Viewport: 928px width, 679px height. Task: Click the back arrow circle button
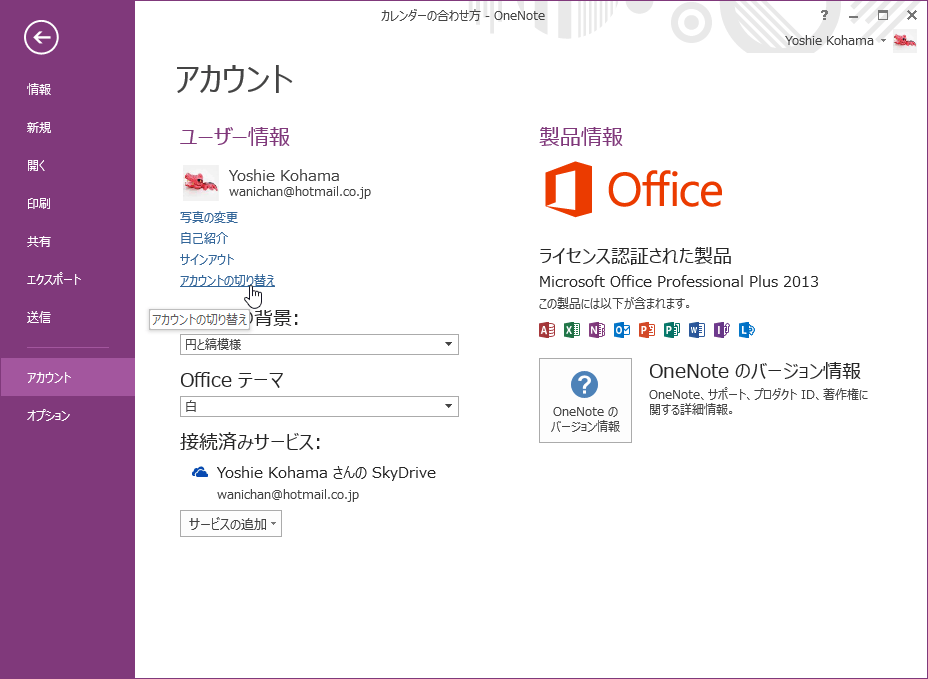(x=41, y=37)
